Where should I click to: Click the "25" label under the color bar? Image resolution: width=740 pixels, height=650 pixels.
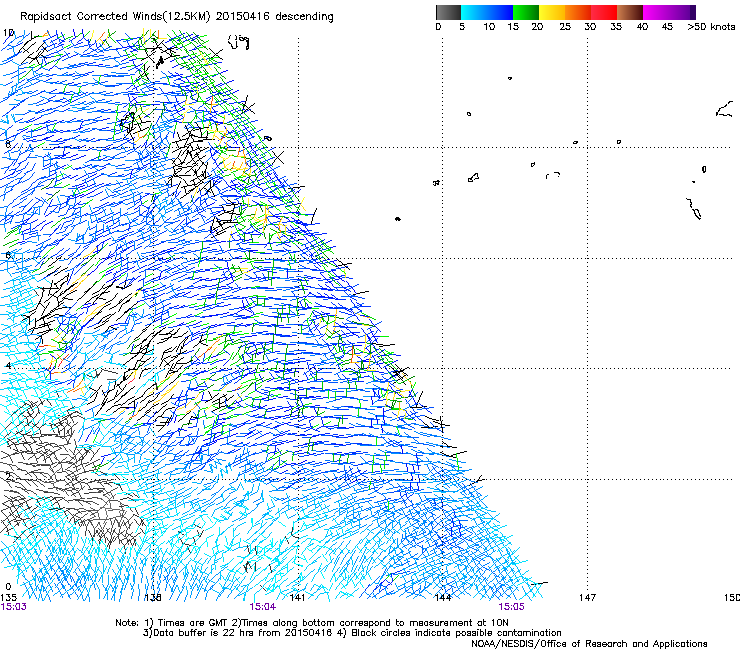(565, 27)
